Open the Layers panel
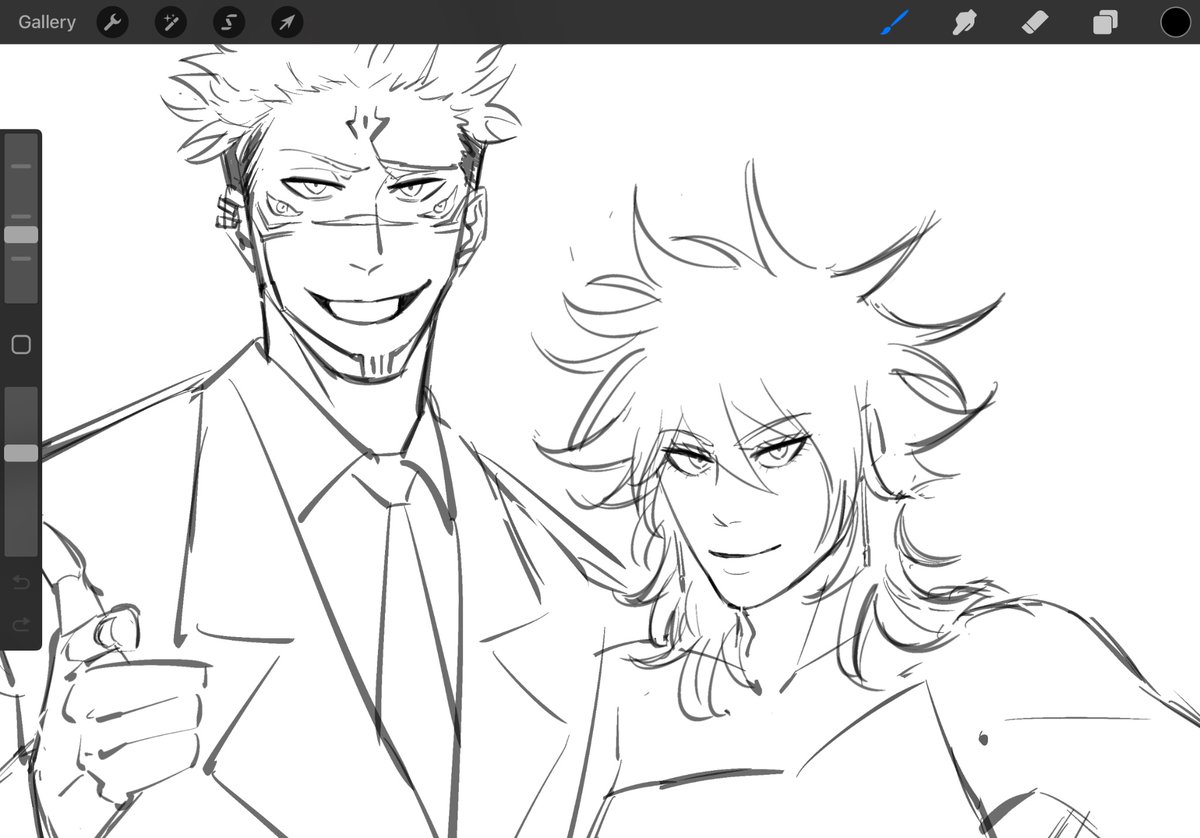1200x838 pixels. tap(1105, 22)
